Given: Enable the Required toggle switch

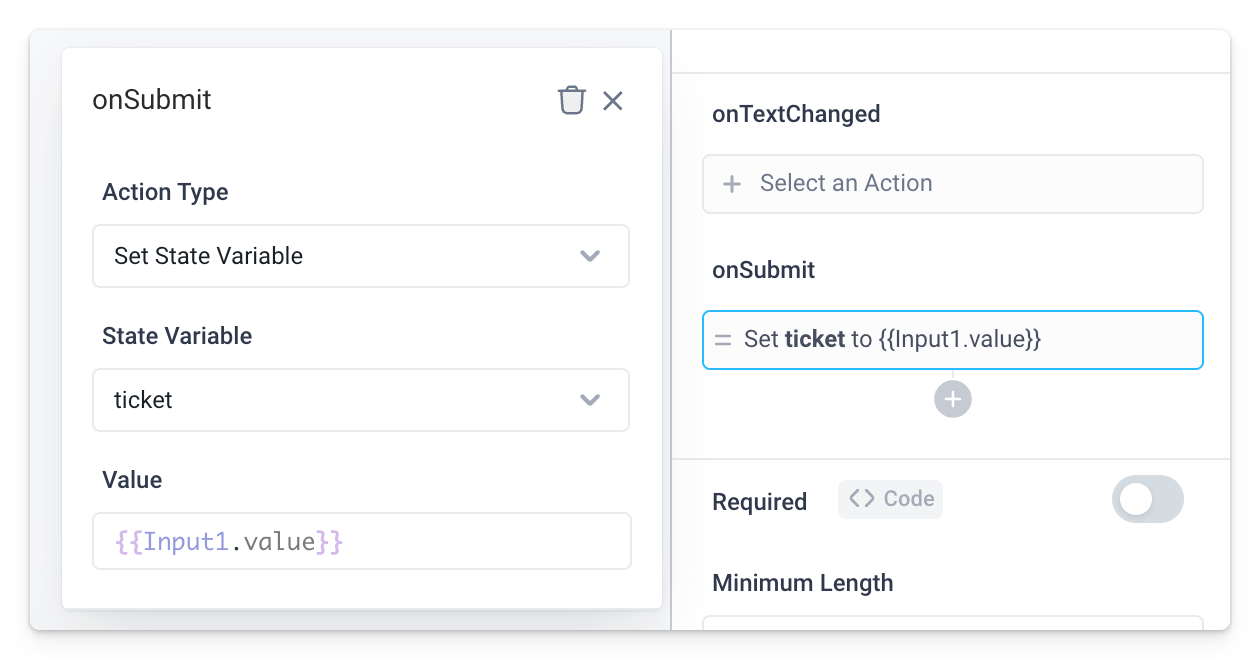Looking at the screenshot, I should [1147, 499].
